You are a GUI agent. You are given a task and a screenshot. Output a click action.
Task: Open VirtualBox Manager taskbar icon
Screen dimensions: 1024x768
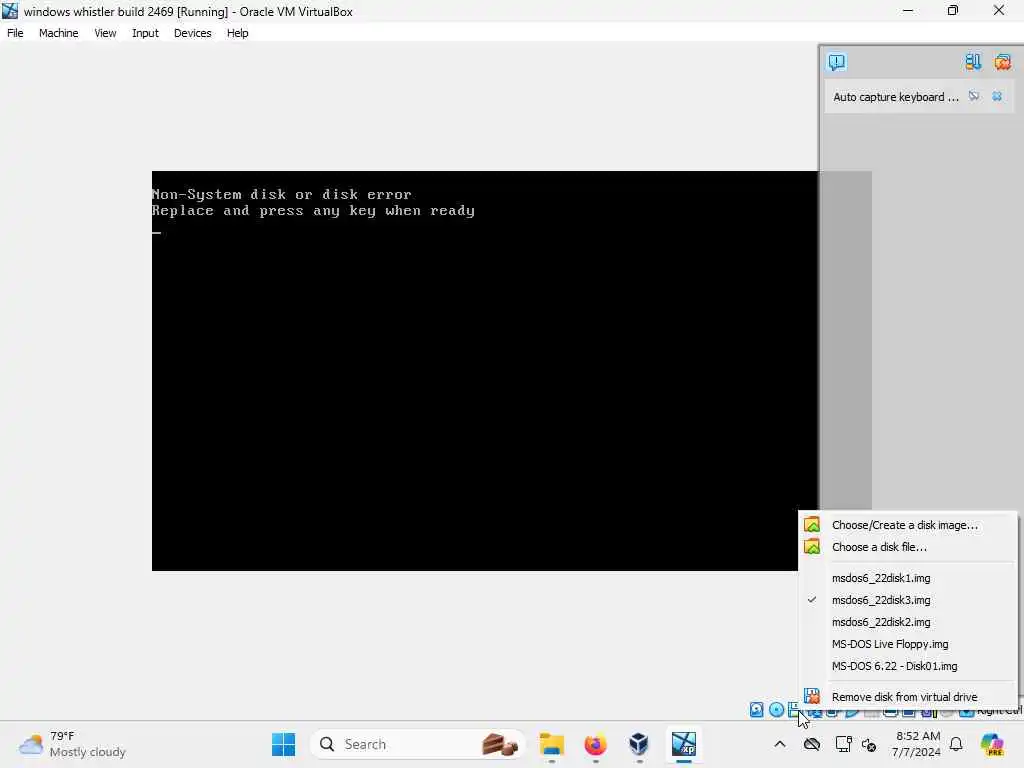tap(639, 744)
